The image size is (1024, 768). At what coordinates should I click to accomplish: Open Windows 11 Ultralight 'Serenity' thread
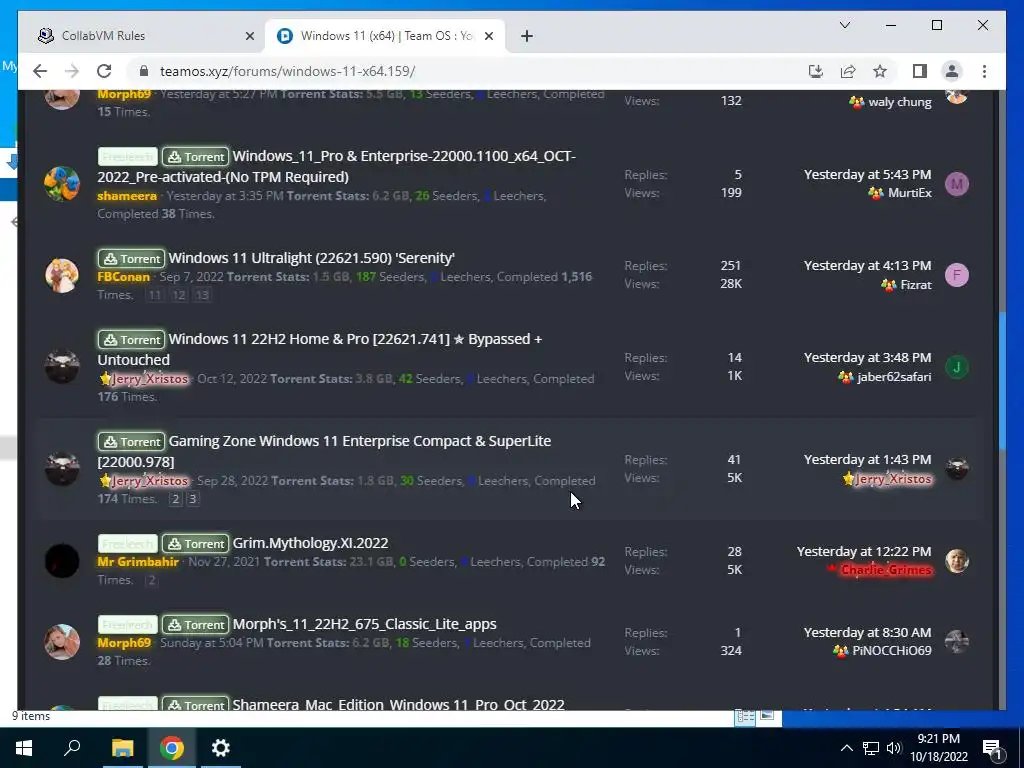[312, 258]
